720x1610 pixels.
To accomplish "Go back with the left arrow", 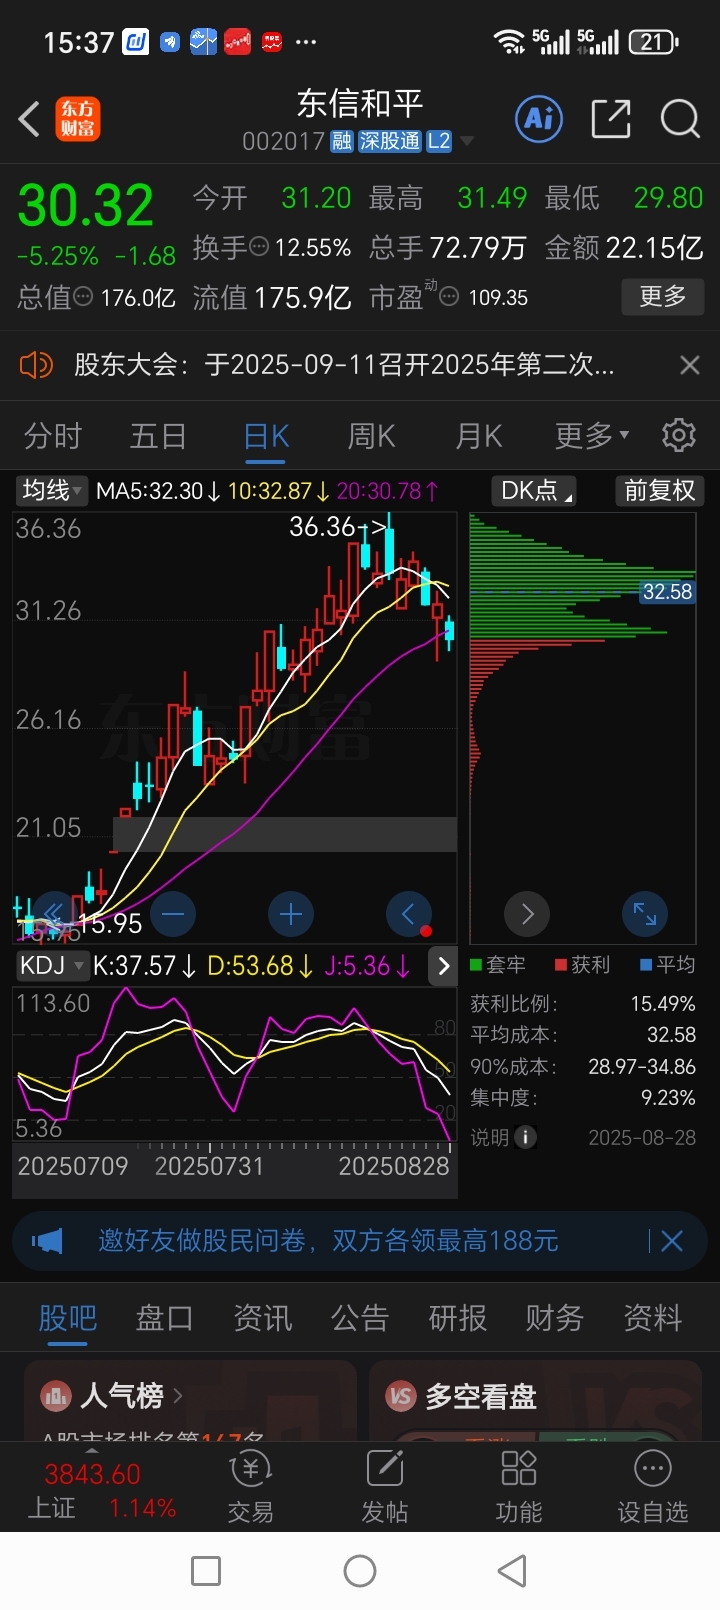I will point(29,119).
